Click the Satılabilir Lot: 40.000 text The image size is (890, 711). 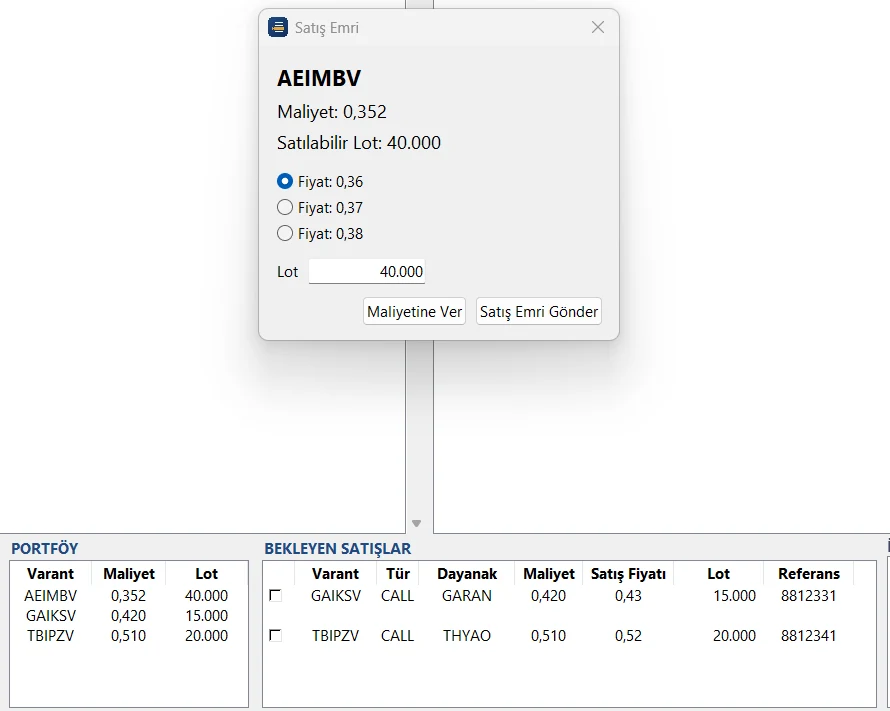tap(359, 142)
